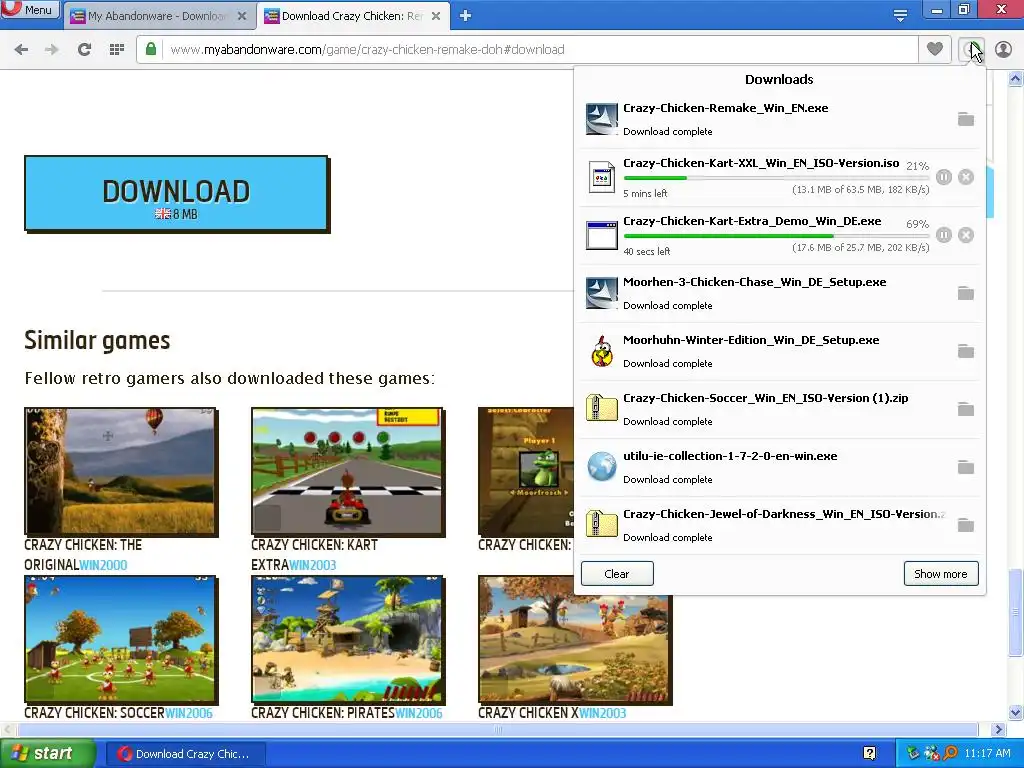Select Download Crazy Chic taskbar button
The width and height of the screenshot is (1024, 768).
[x=185, y=754]
